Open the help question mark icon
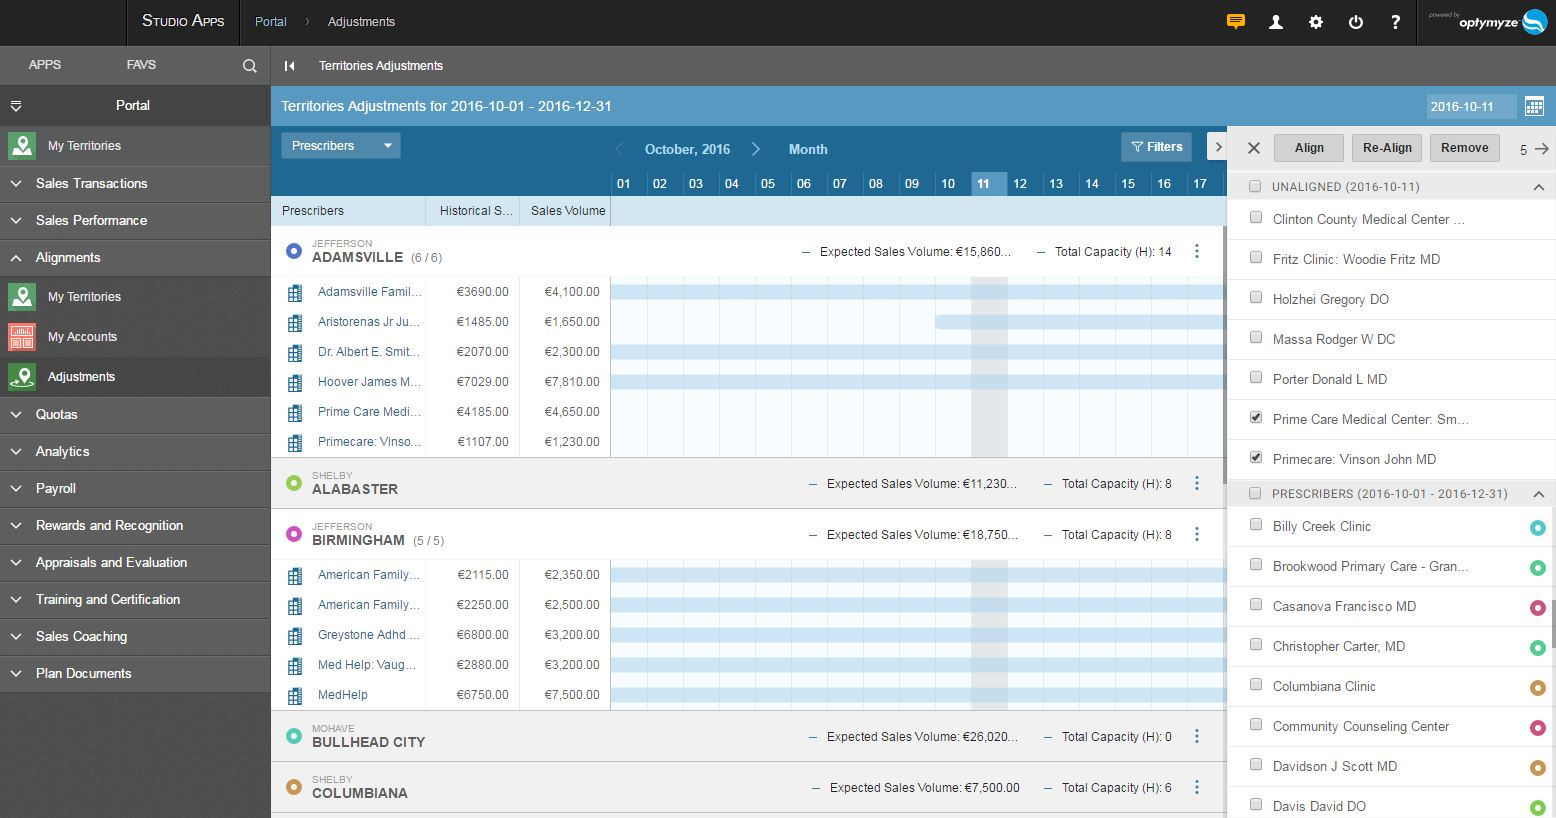Image resolution: width=1556 pixels, height=818 pixels. [x=1395, y=22]
